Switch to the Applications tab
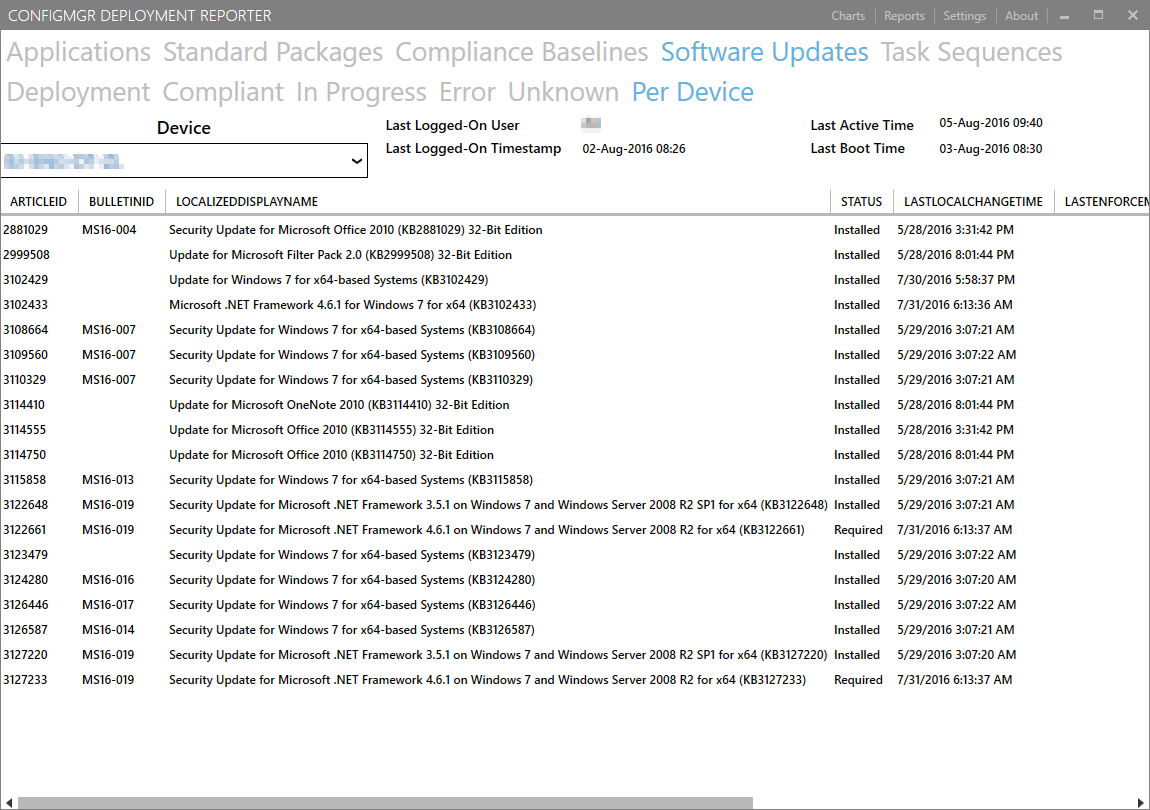1150x810 pixels. coord(79,52)
